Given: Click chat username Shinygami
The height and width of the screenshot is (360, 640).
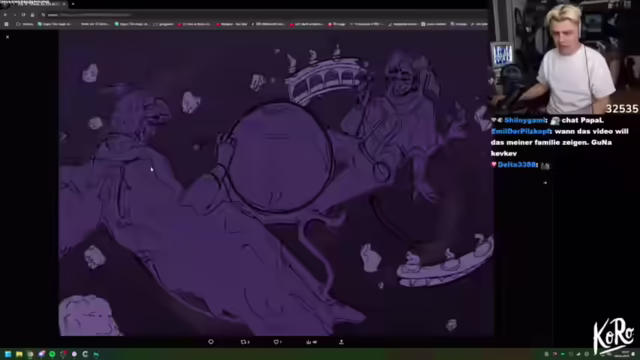Looking at the screenshot, I should pyautogui.click(x=524, y=120).
